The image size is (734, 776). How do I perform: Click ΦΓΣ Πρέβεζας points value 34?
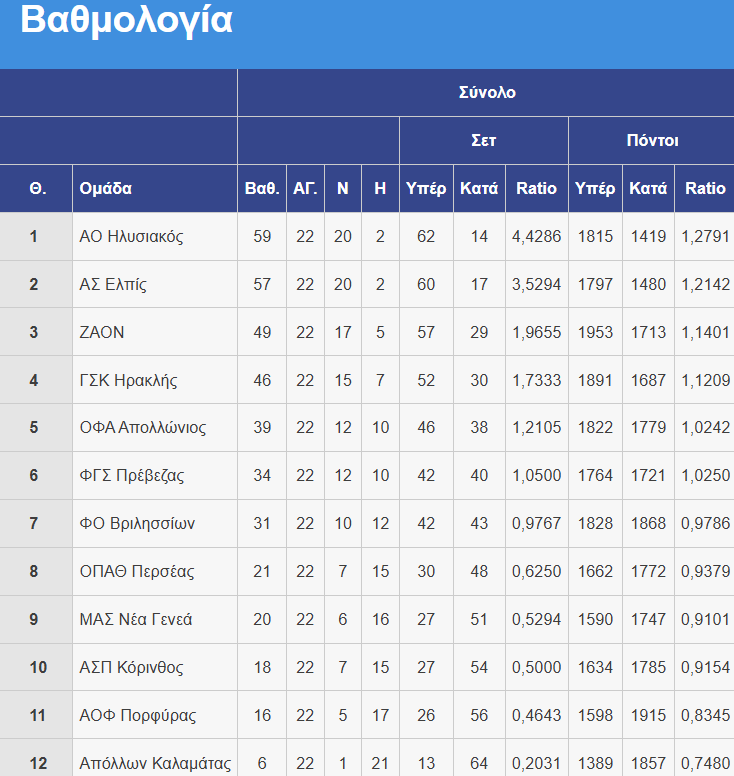click(262, 476)
